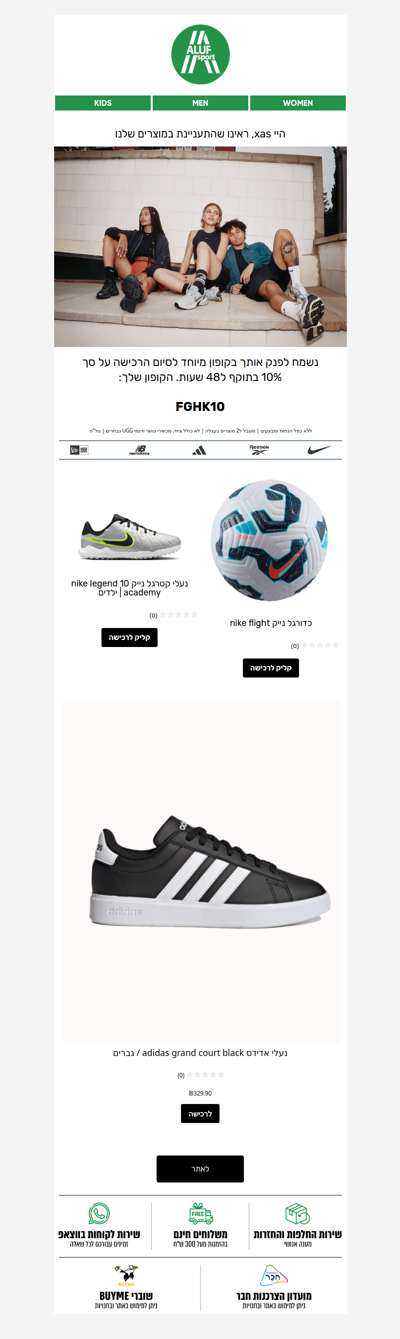This screenshot has height=1339, width=400.
Task: Click the ALUF sport logo
Action: point(200,55)
